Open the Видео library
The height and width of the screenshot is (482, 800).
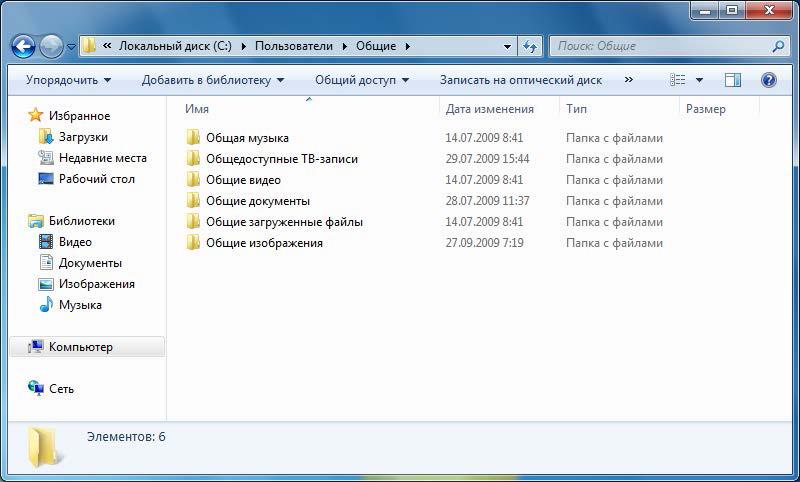(76, 242)
